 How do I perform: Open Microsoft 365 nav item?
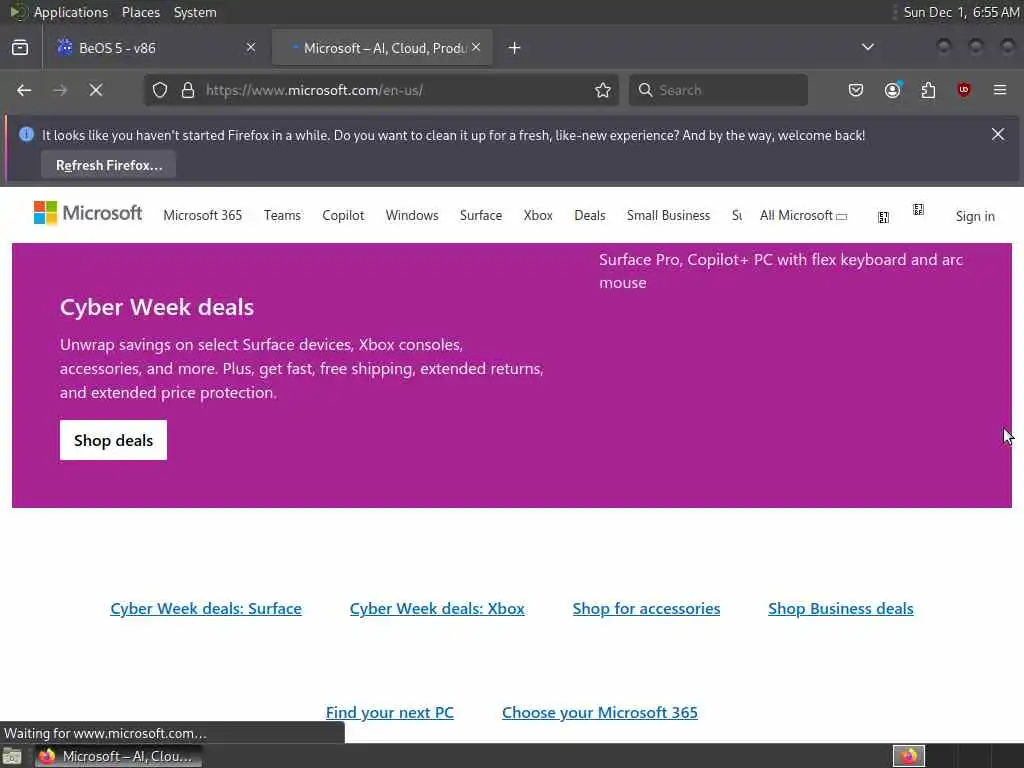(x=202, y=216)
